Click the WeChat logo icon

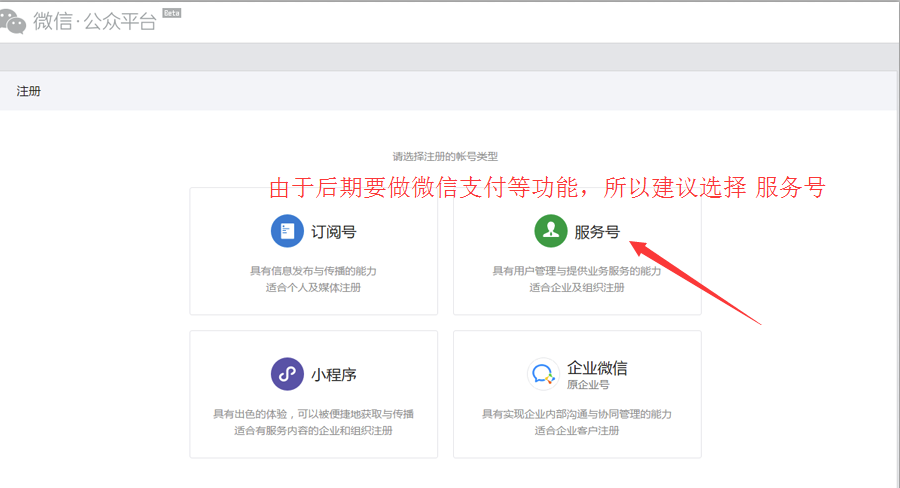pos(14,21)
